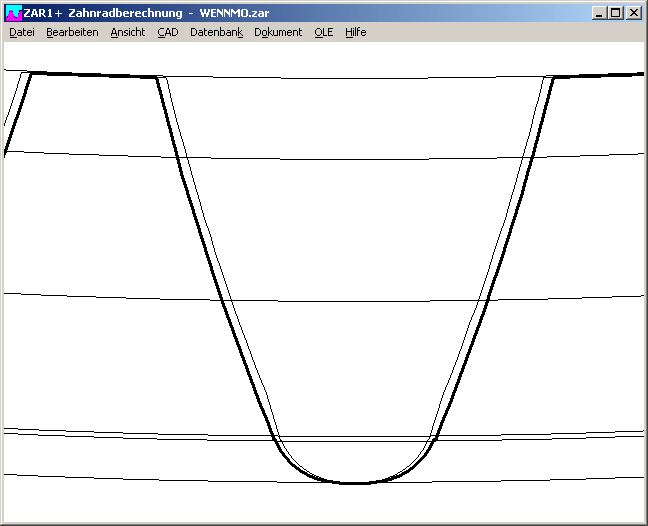Viewport: 648px width, 526px height.
Task: Click the top corner of the thick right flank
Action: [x=553, y=77]
